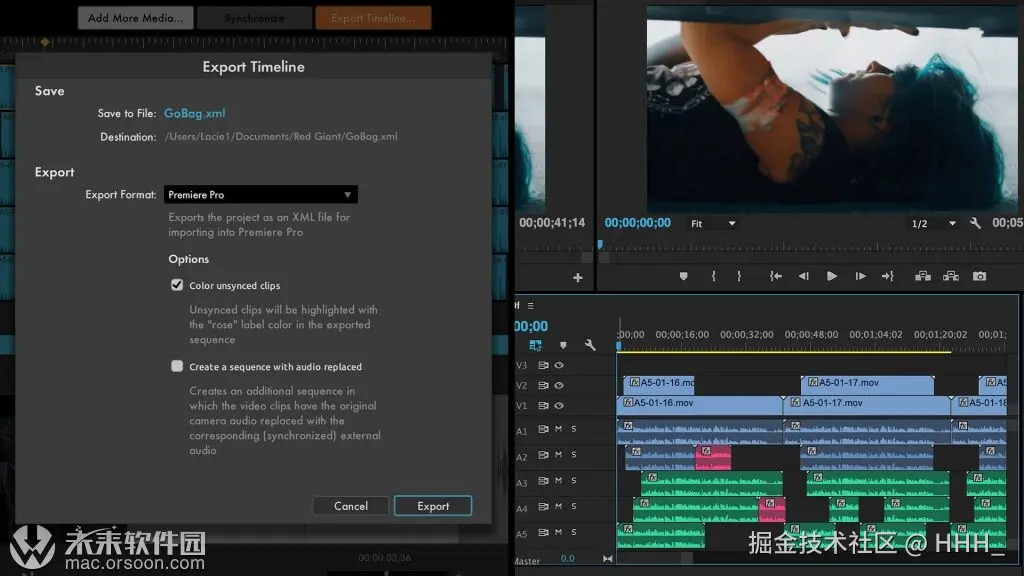Screen dimensions: 1024x576
Task: Click the Synchronize button
Action: pos(254,18)
